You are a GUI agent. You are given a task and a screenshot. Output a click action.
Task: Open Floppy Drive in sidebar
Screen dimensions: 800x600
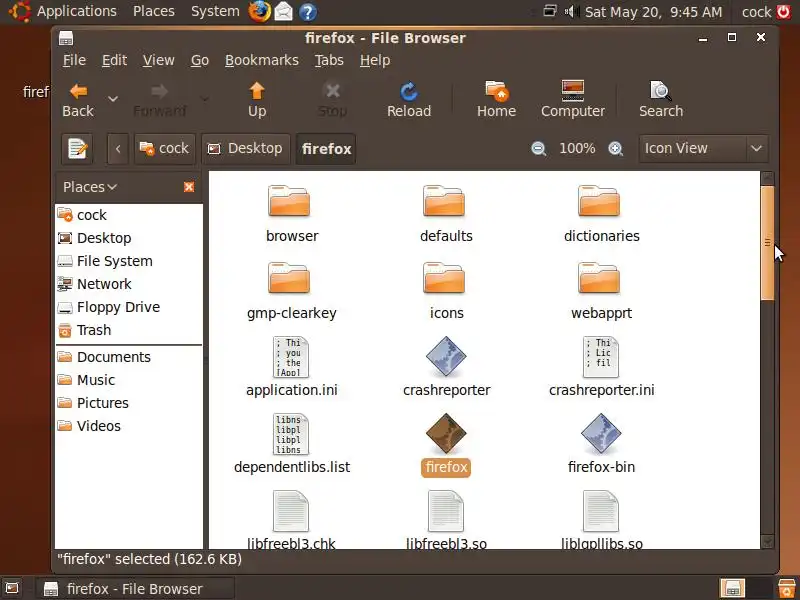coord(129,307)
